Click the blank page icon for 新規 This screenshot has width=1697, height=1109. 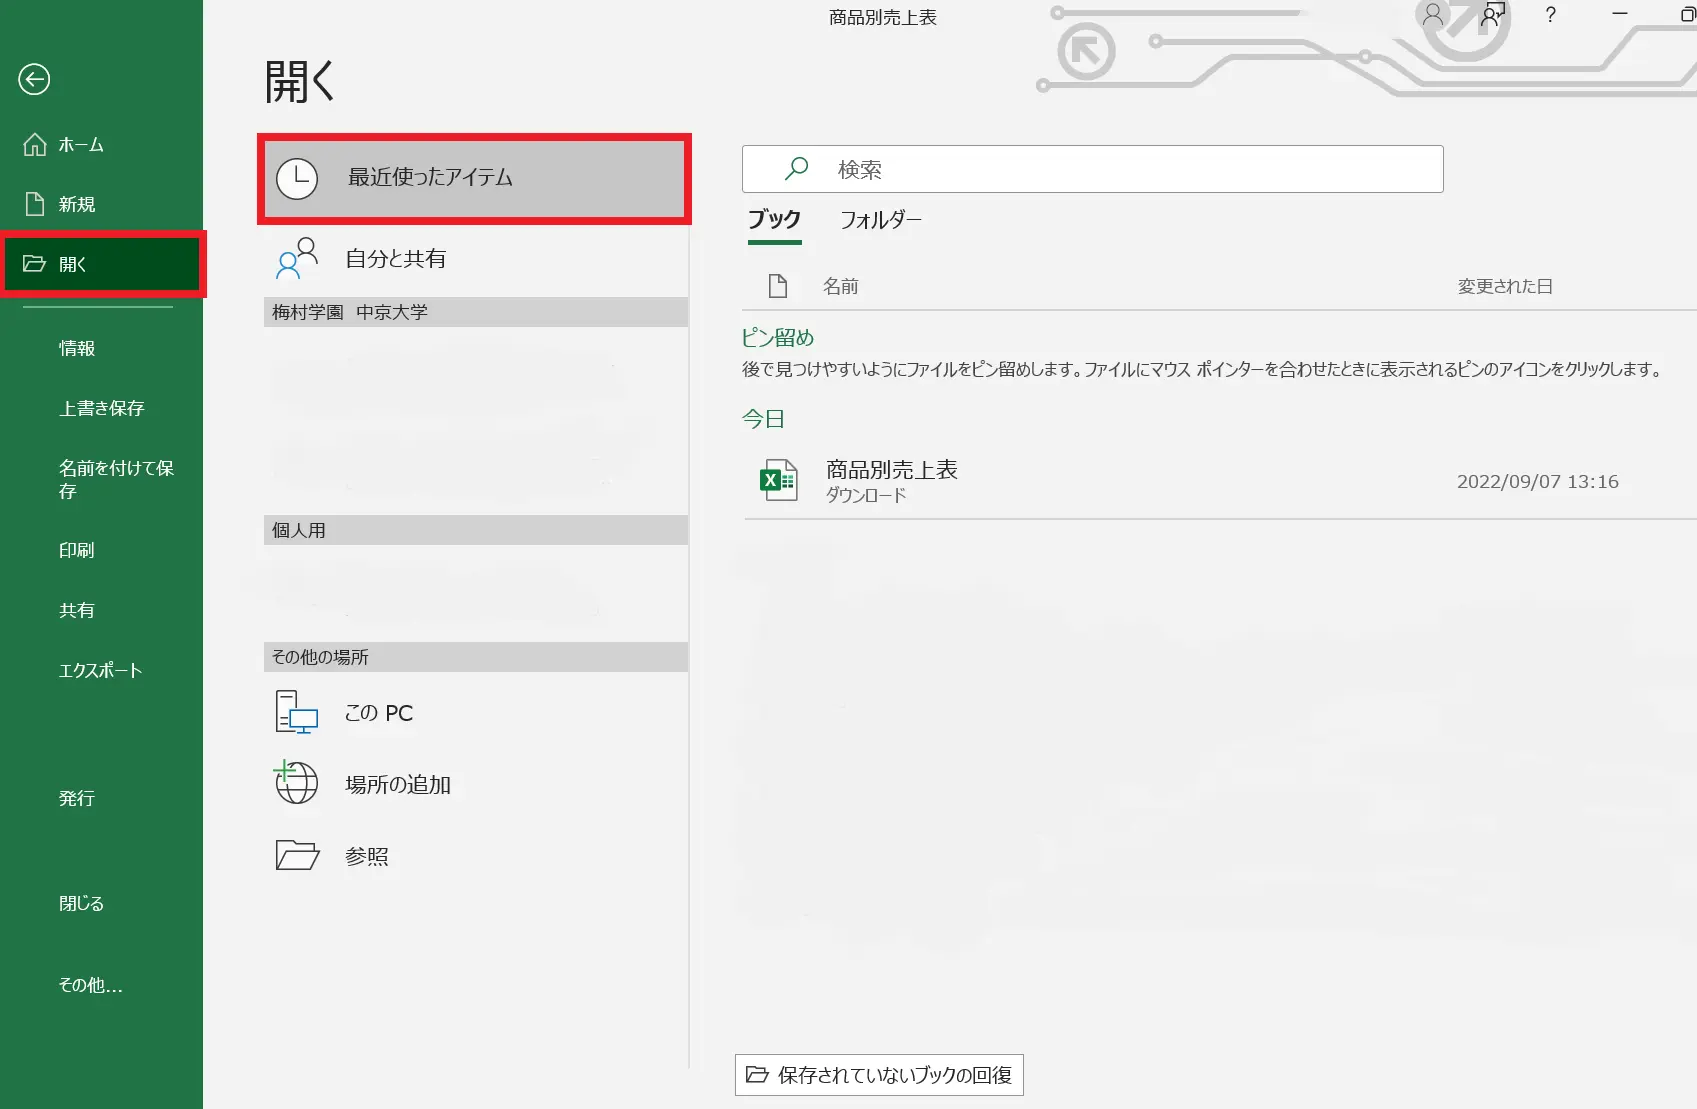[35, 204]
